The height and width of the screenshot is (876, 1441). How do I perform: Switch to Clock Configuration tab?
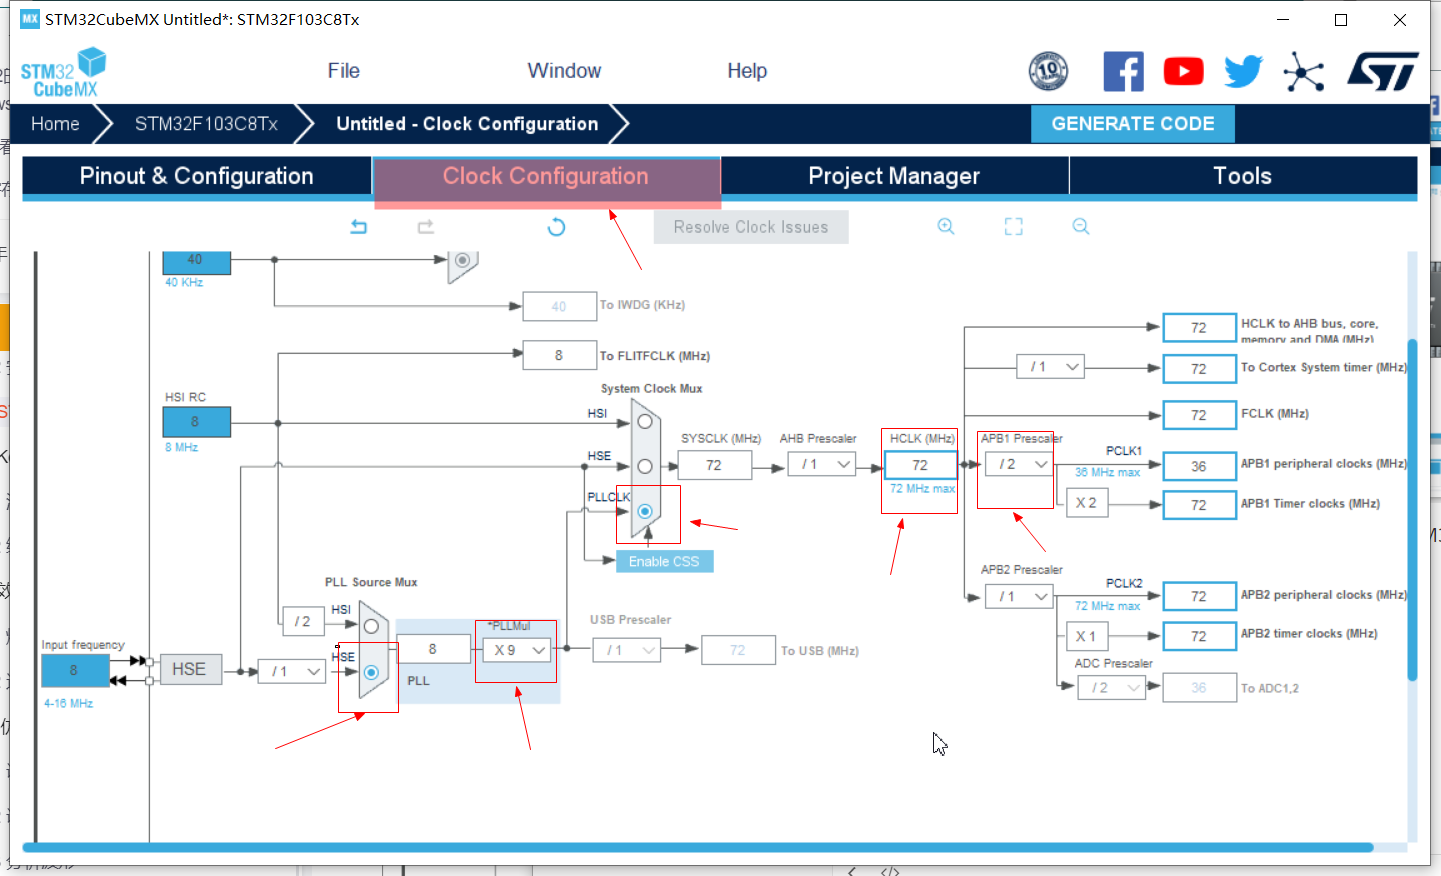pyautogui.click(x=546, y=176)
